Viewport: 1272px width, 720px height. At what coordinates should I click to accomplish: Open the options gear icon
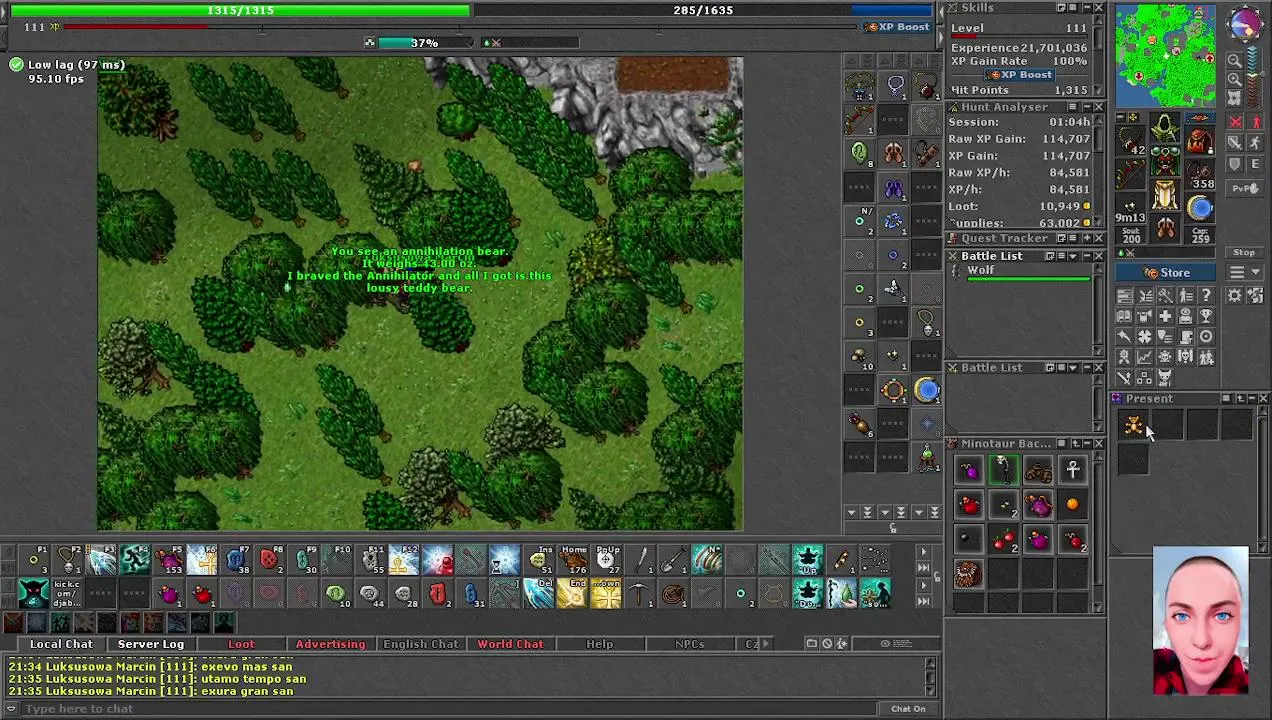(x=1235, y=295)
